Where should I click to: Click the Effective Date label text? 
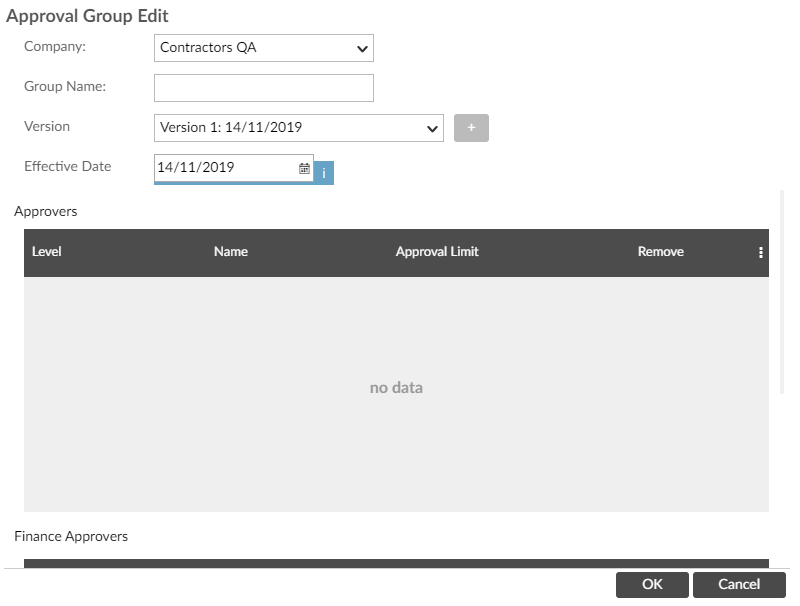click(68, 167)
